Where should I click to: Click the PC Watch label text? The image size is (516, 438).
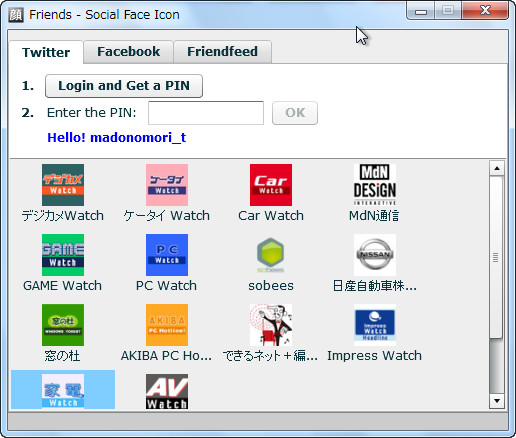tap(166, 286)
